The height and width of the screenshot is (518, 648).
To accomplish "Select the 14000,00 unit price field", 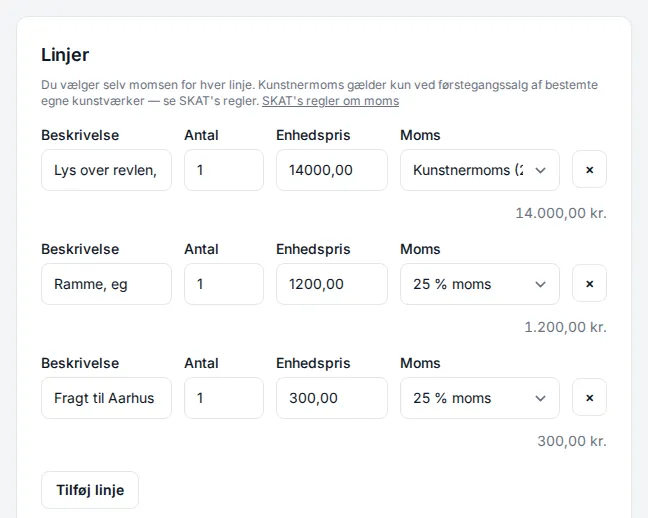I will pyautogui.click(x=332, y=170).
